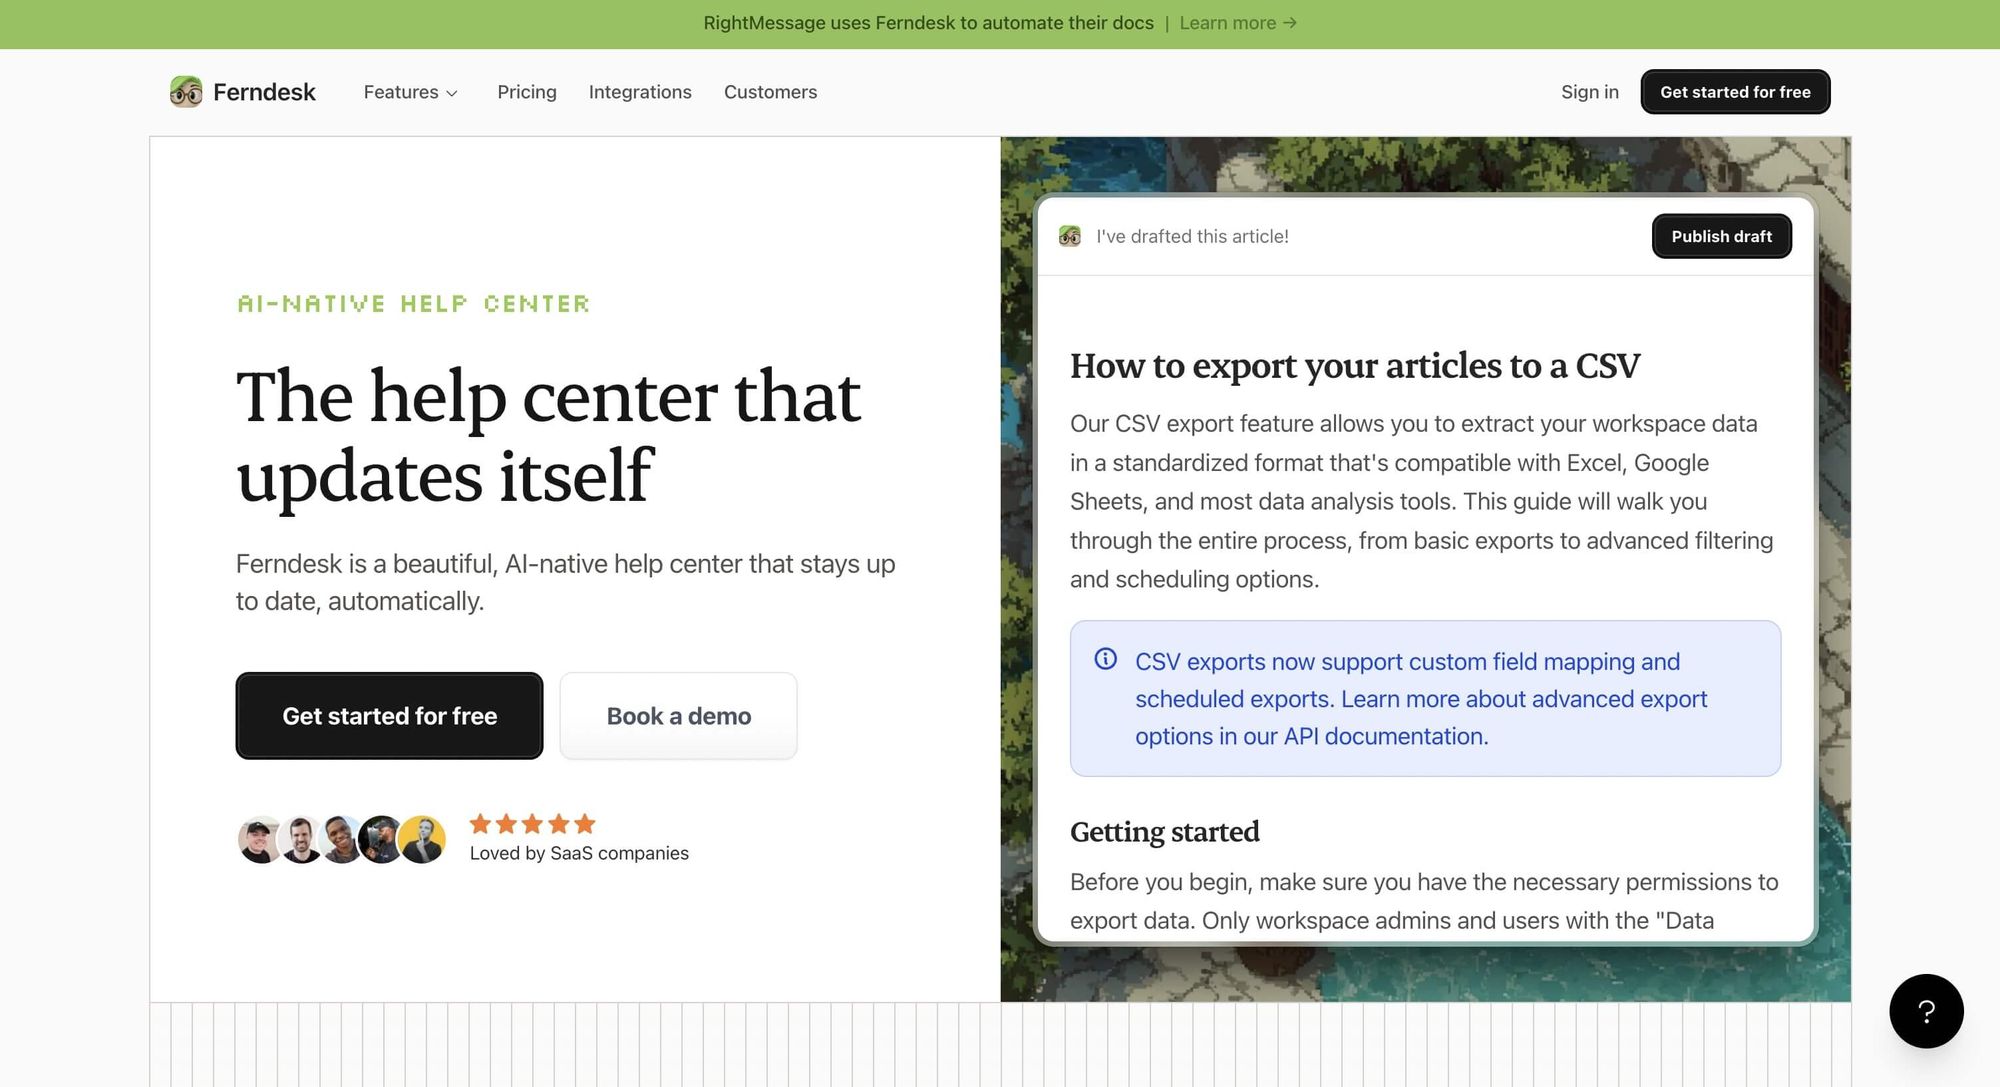This screenshot has height=1087, width=2000.
Task: Click the five-star rating icons
Action: pyautogui.click(x=532, y=824)
